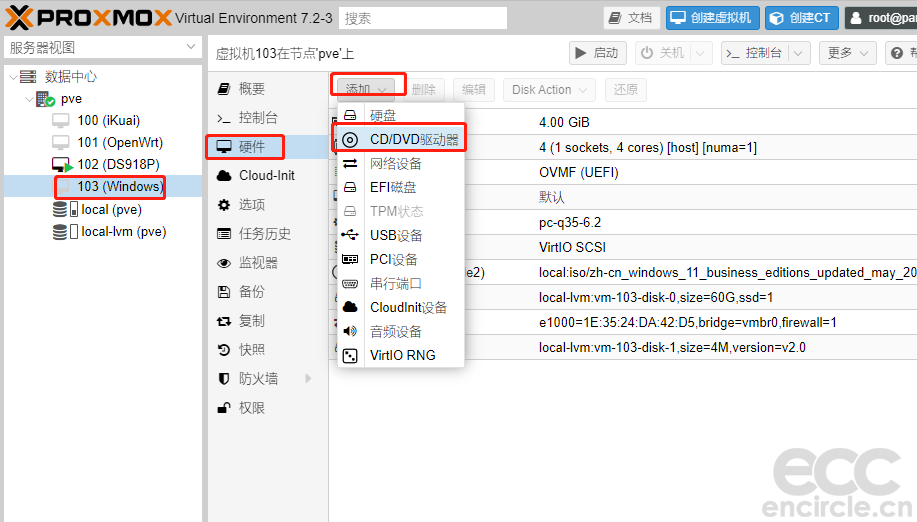Click the 创建虚拟机 button
The width and height of the screenshot is (917, 522).
click(x=712, y=18)
